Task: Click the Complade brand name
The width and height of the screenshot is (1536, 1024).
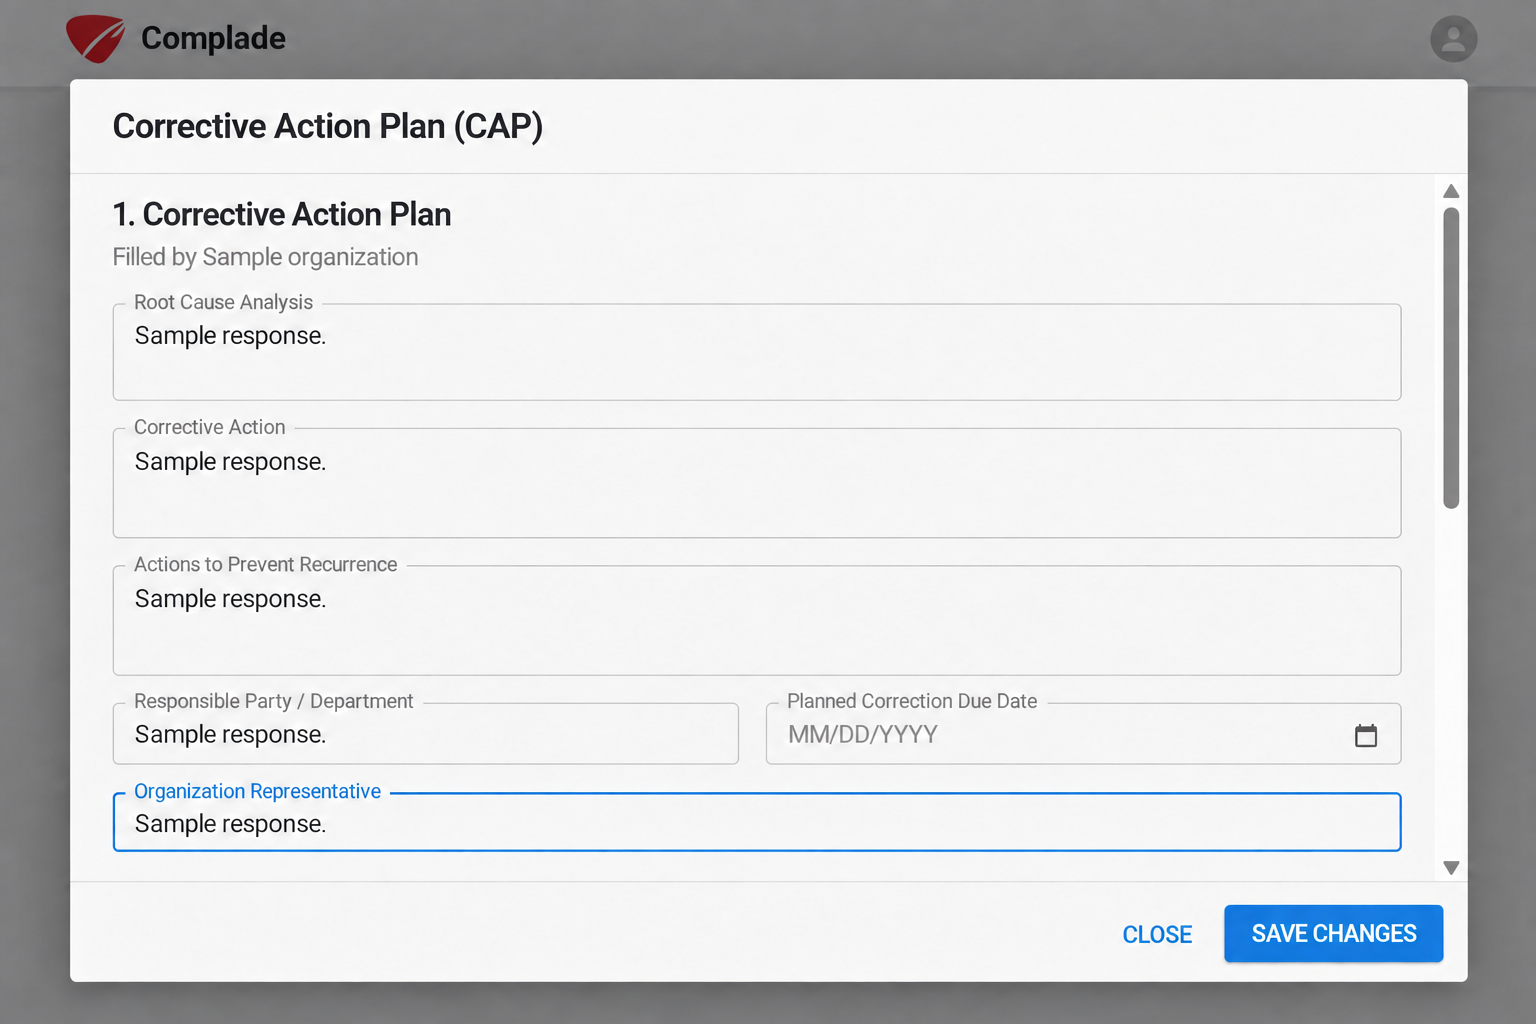Action: pyautogui.click(x=213, y=38)
